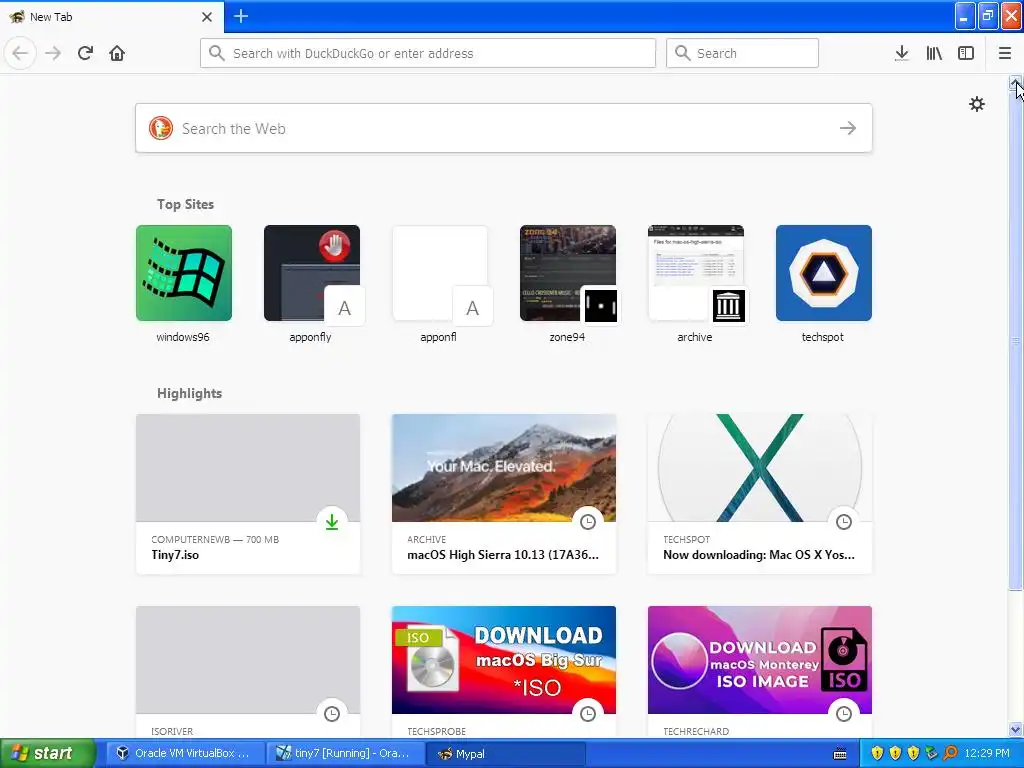The width and height of the screenshot is (1024, 768).
Task: Focus the toolbar Search box
Action: [x=742, y=53]
